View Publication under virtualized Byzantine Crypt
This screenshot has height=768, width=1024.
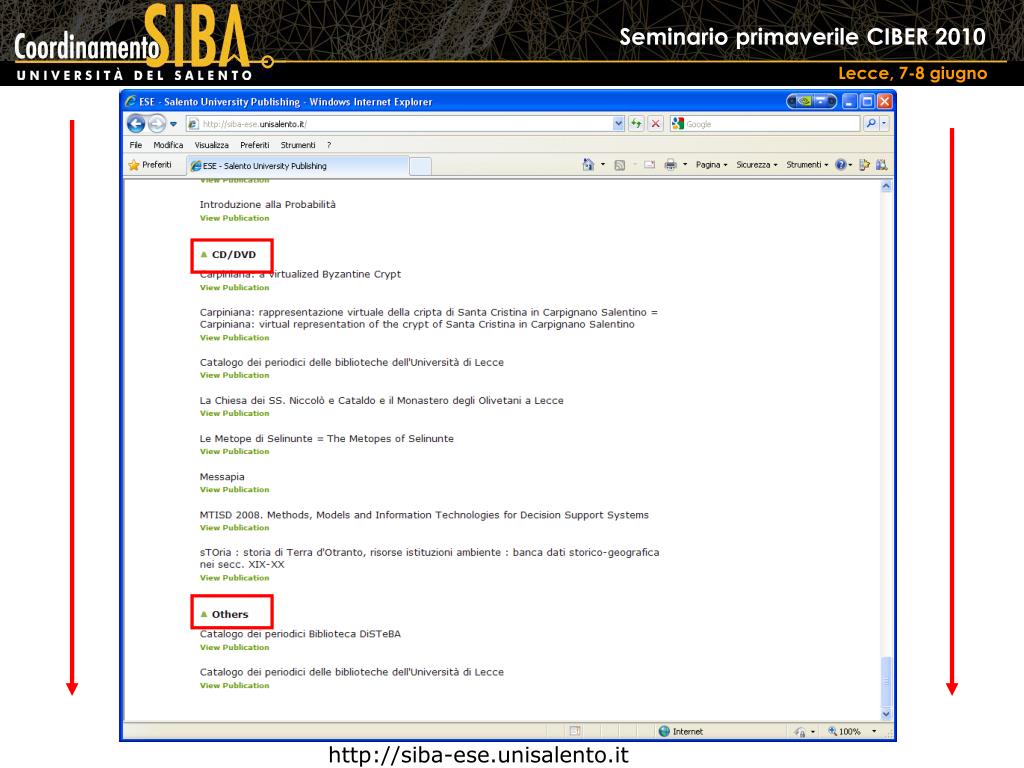(x=234, y=287)
